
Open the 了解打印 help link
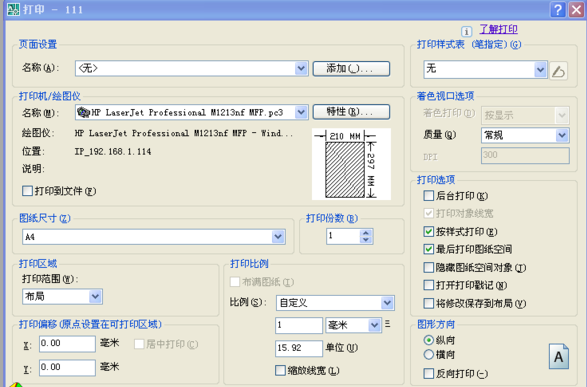click(x=498, y=29)
